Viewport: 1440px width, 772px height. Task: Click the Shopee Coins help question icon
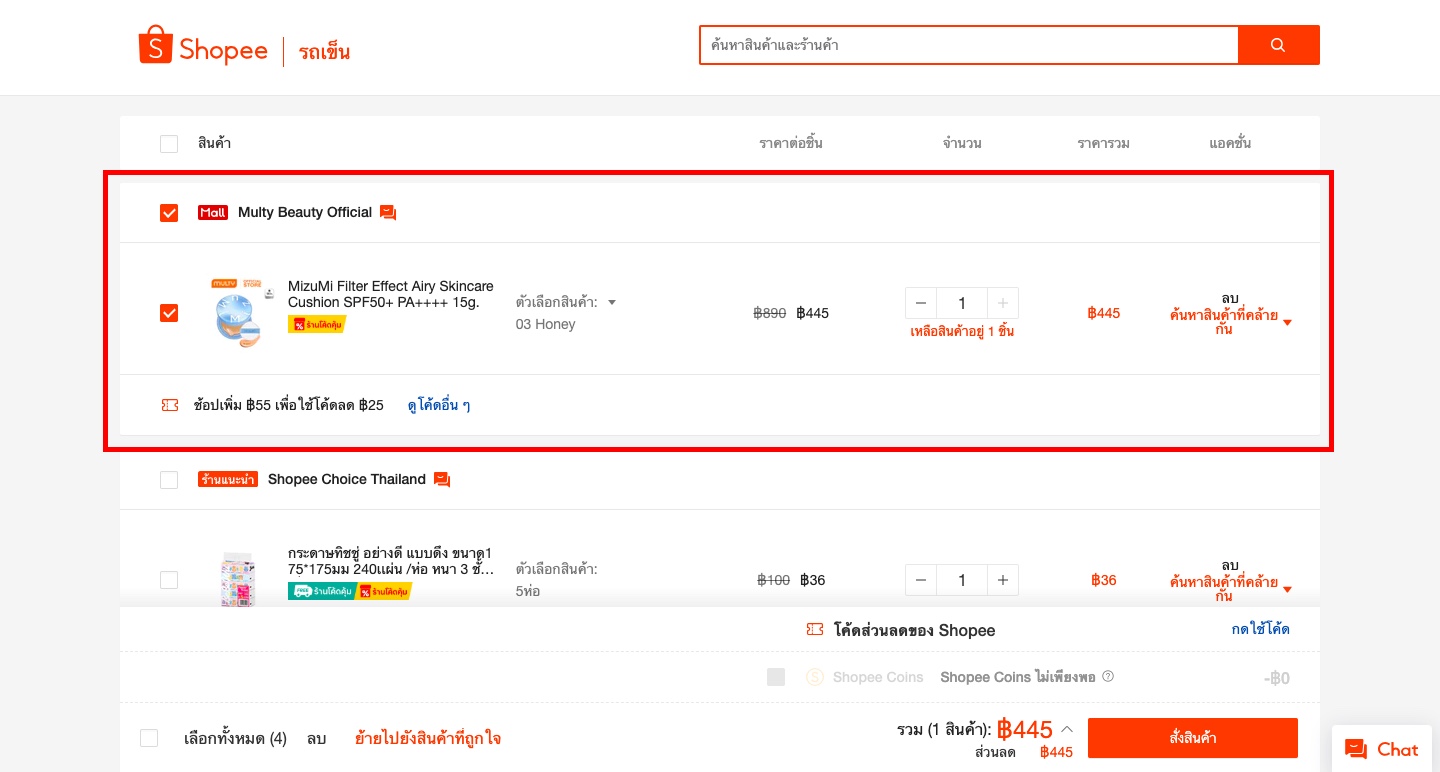click(x=1107, y=677)
